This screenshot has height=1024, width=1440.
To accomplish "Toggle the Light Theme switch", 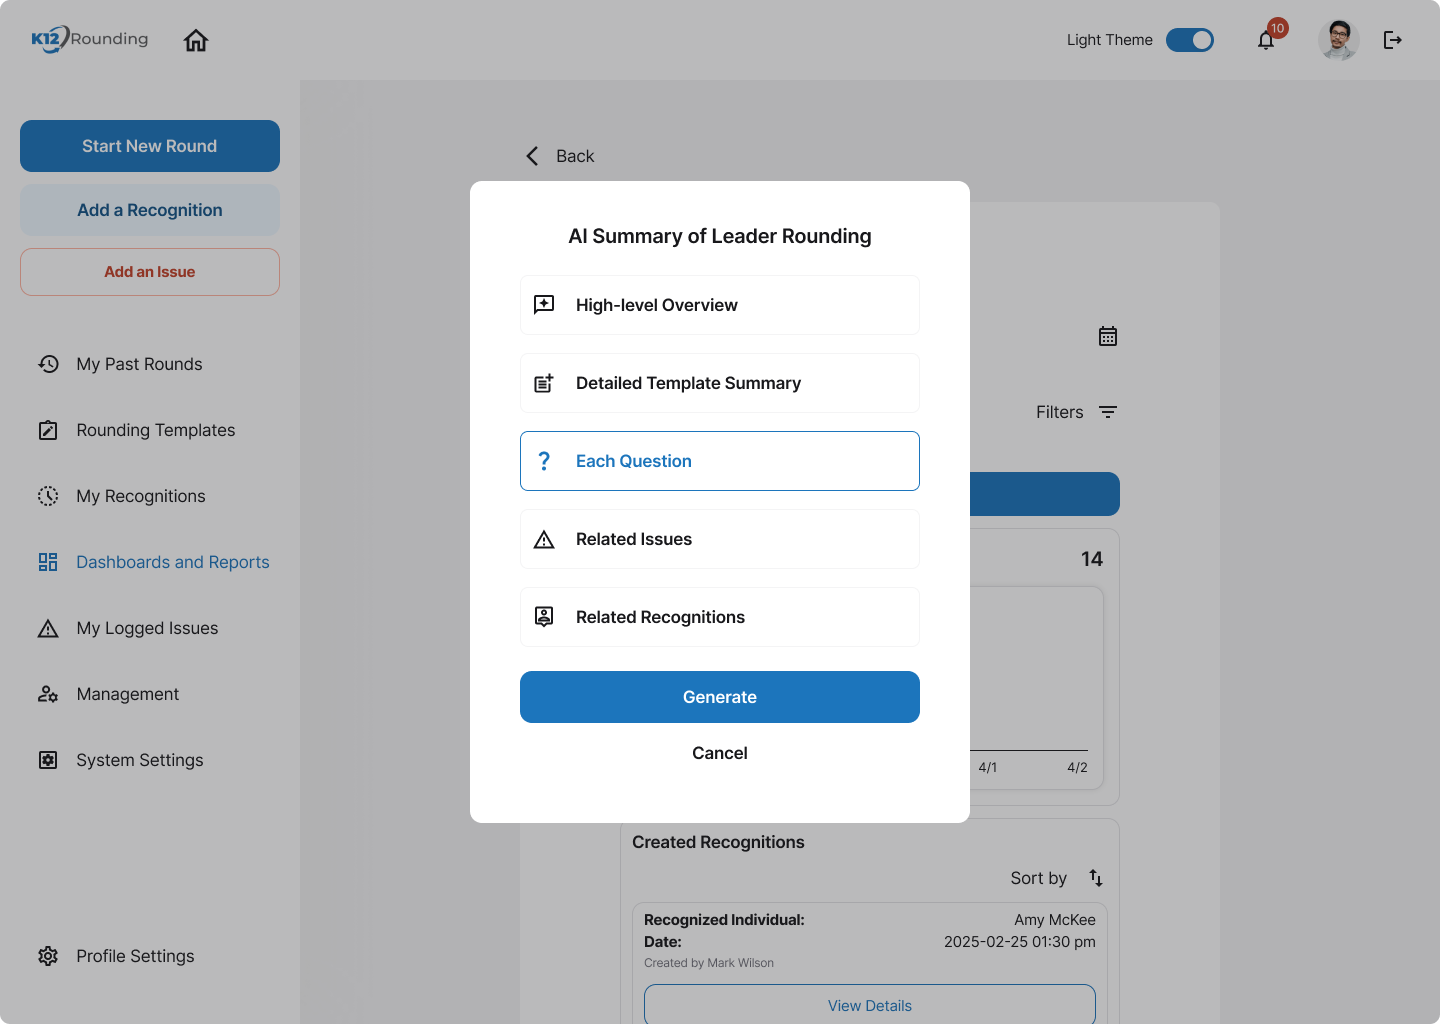I will (1190, 40).
